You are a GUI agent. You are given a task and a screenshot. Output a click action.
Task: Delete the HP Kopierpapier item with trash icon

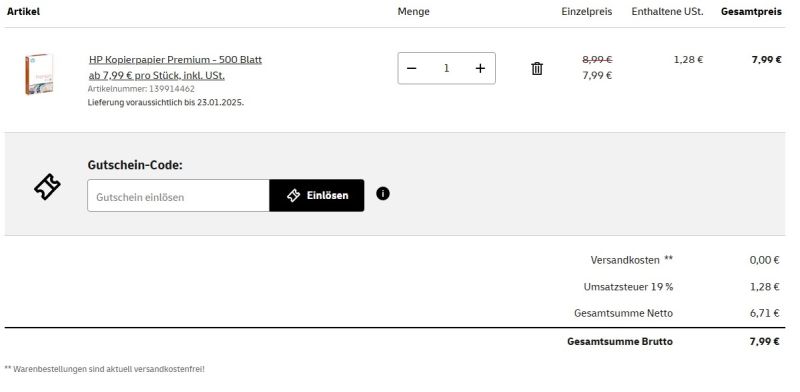[x=537, y=68]
